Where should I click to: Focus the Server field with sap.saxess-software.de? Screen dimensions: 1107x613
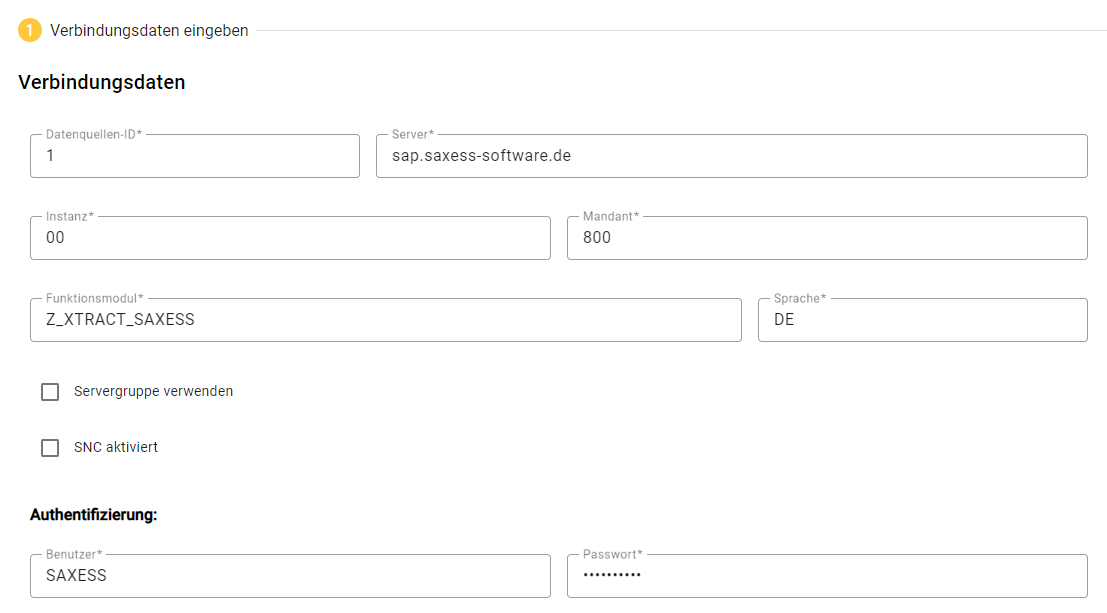click(x=731, y=157)
